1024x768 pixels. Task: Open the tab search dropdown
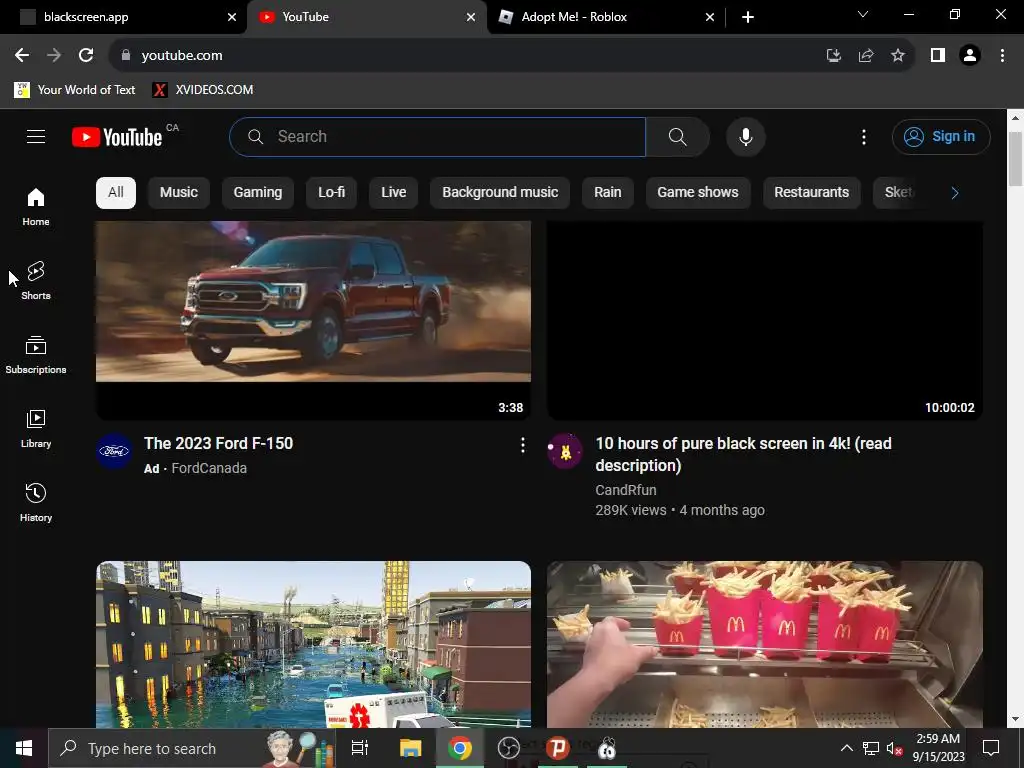863,14
